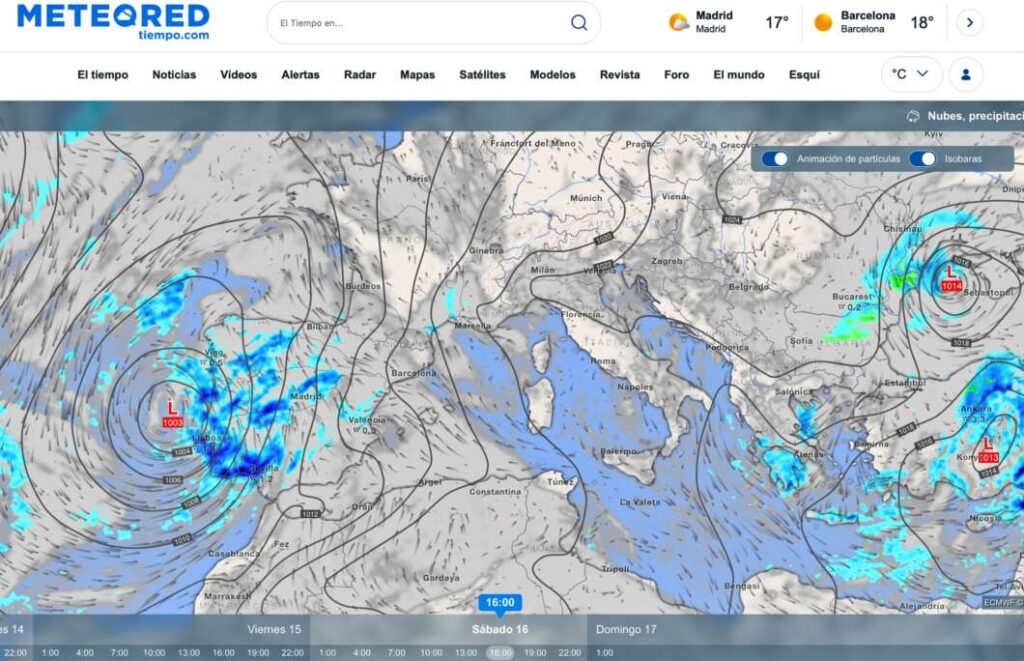1024x661 pixels.
Task: Click Madrid's partly cloudy weather icon
Action: 679,22
